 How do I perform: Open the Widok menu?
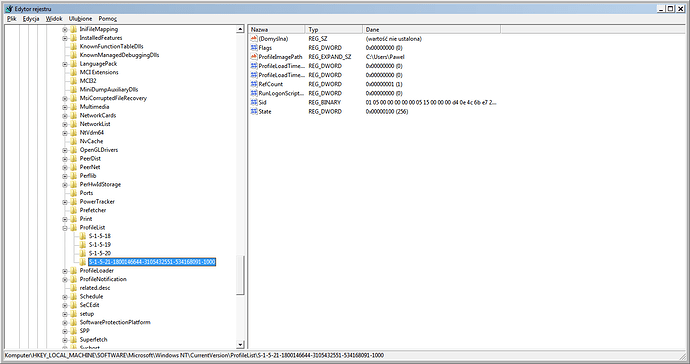(x=54, y=19)
